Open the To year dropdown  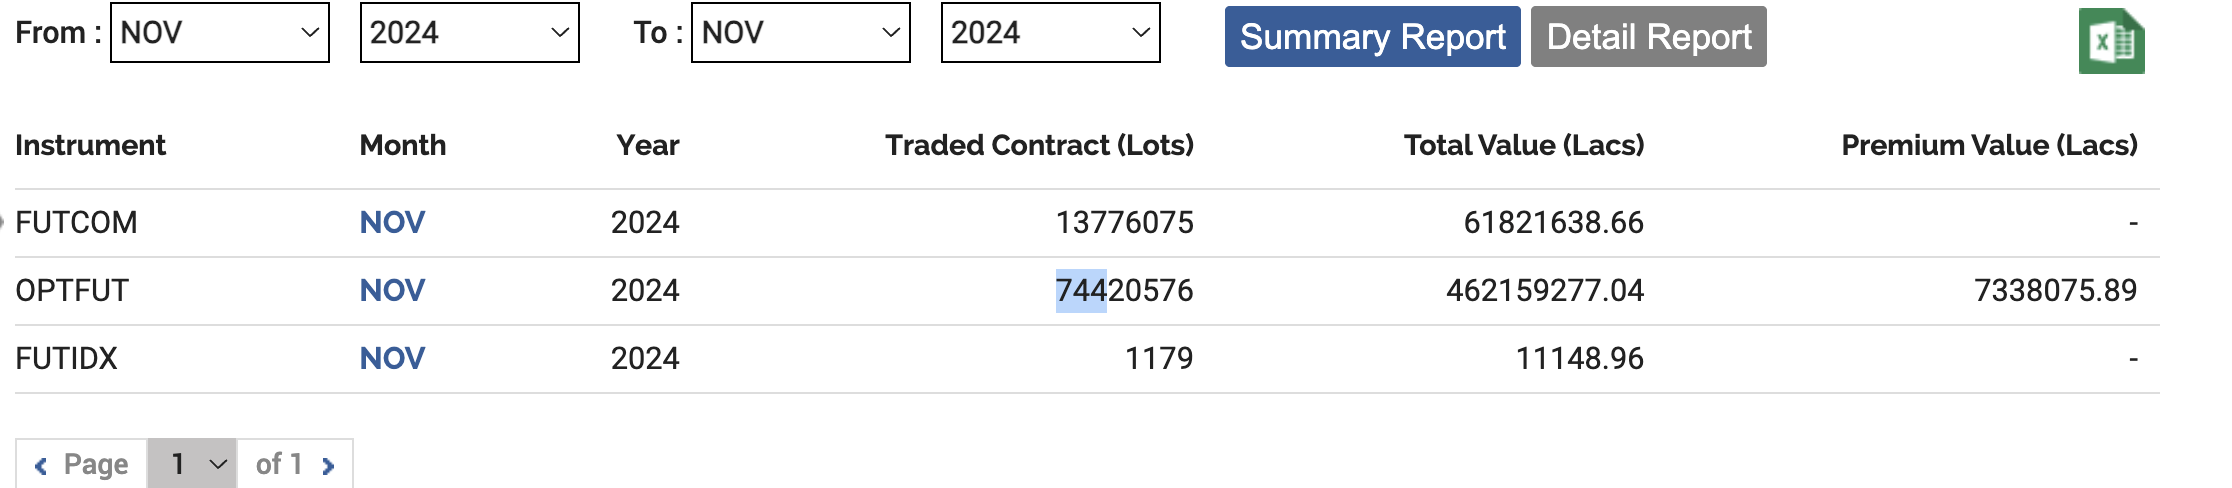pos(1050,33)
